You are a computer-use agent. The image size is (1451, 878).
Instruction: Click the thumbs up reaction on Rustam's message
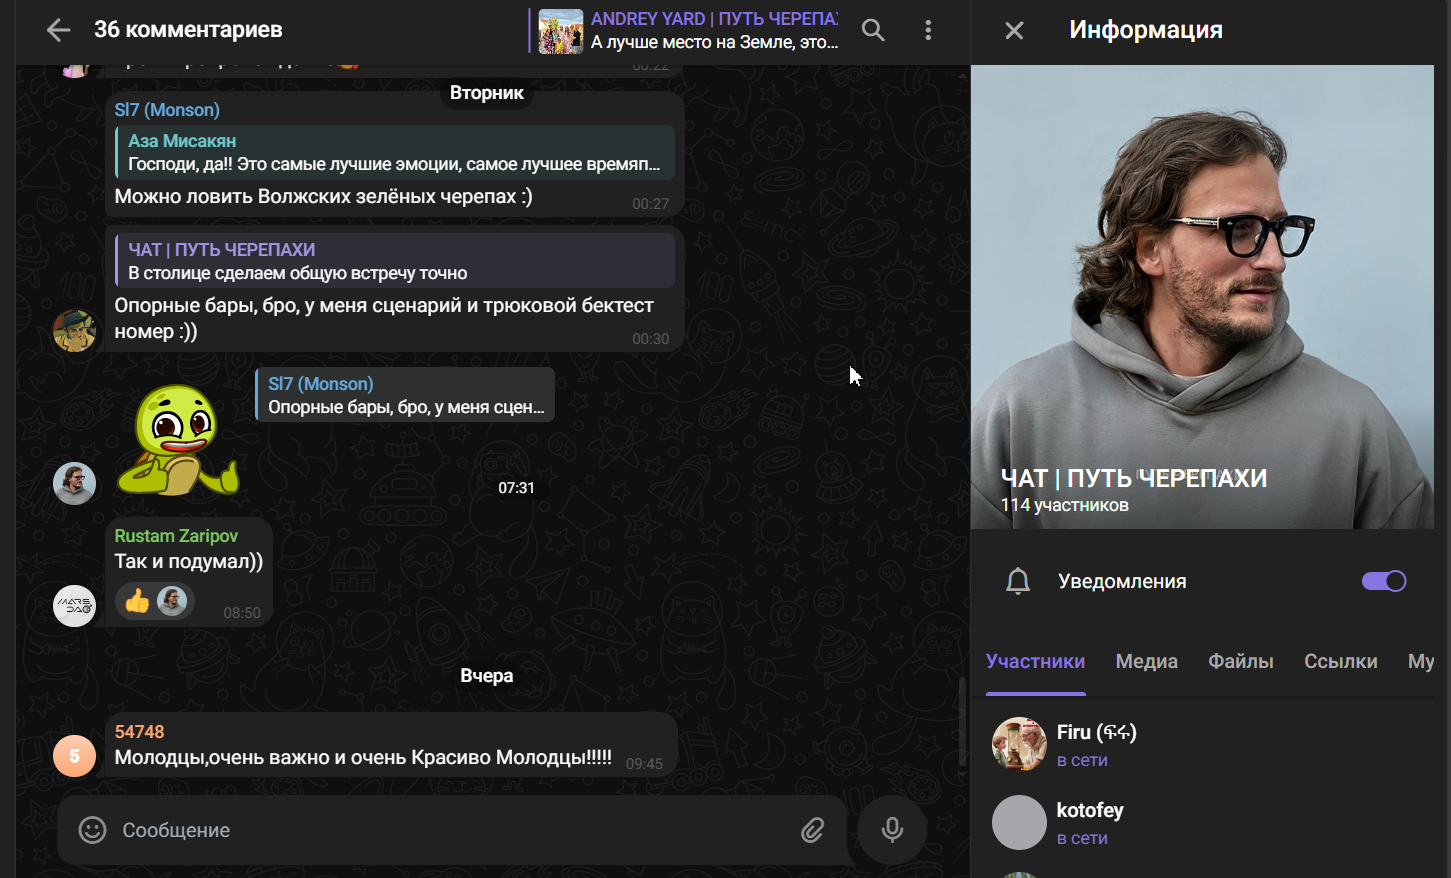[x=138, y=601]
